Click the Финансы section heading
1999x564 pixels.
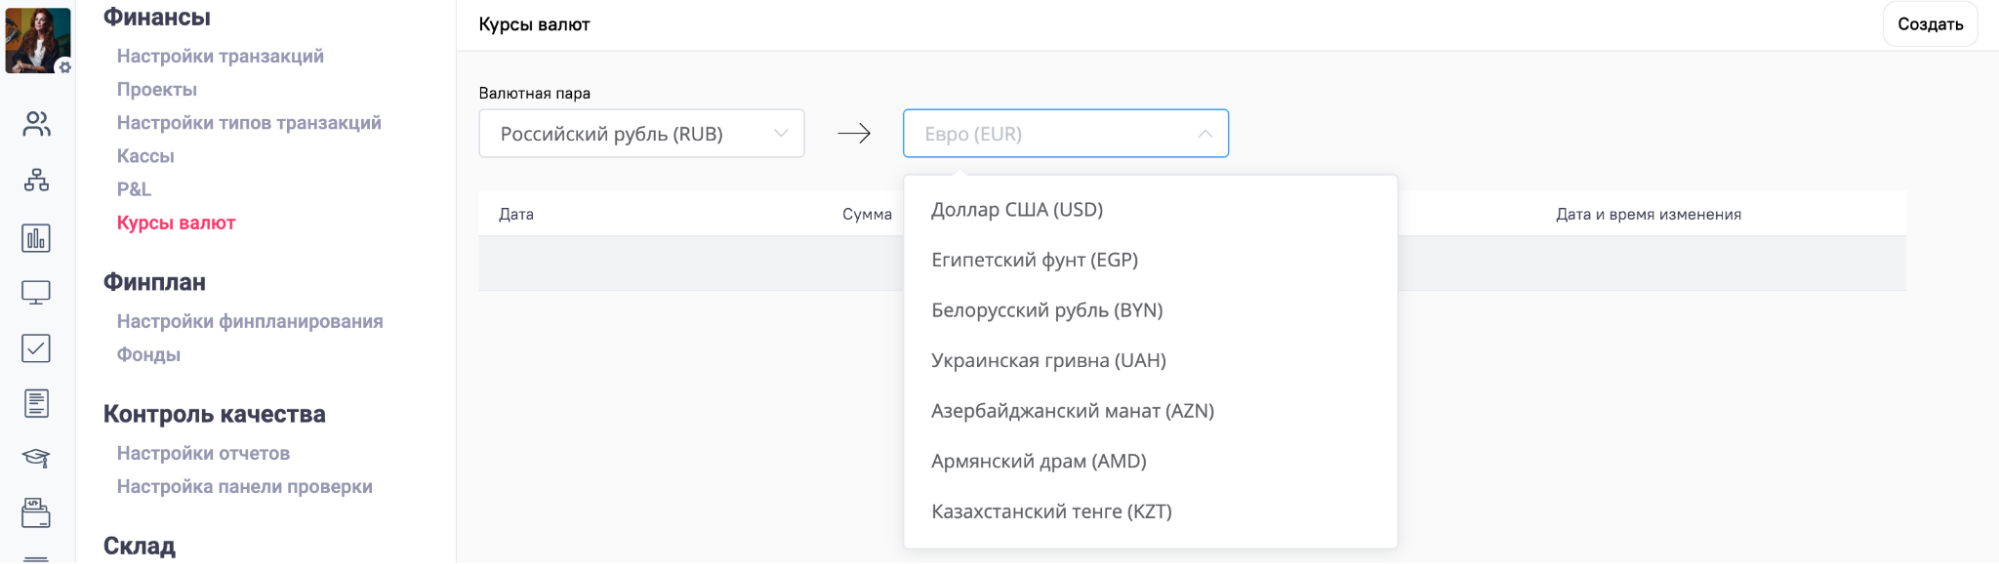157,17
